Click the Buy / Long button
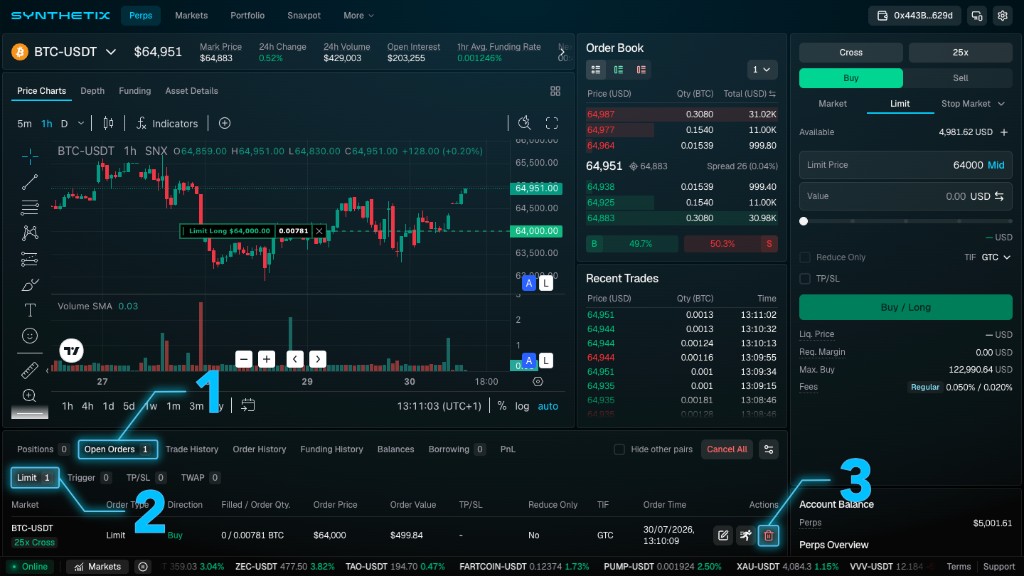 coord(906,307)
